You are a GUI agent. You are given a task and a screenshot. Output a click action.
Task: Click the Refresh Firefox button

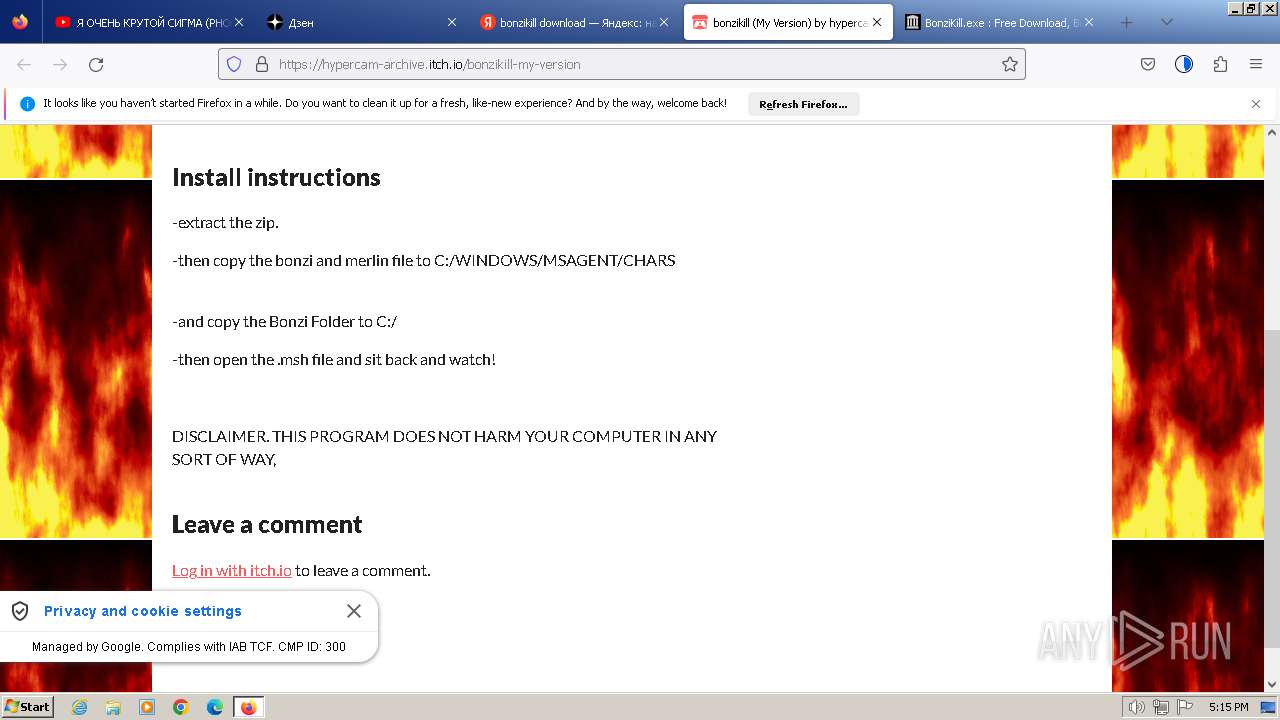(x=803, y=104)
